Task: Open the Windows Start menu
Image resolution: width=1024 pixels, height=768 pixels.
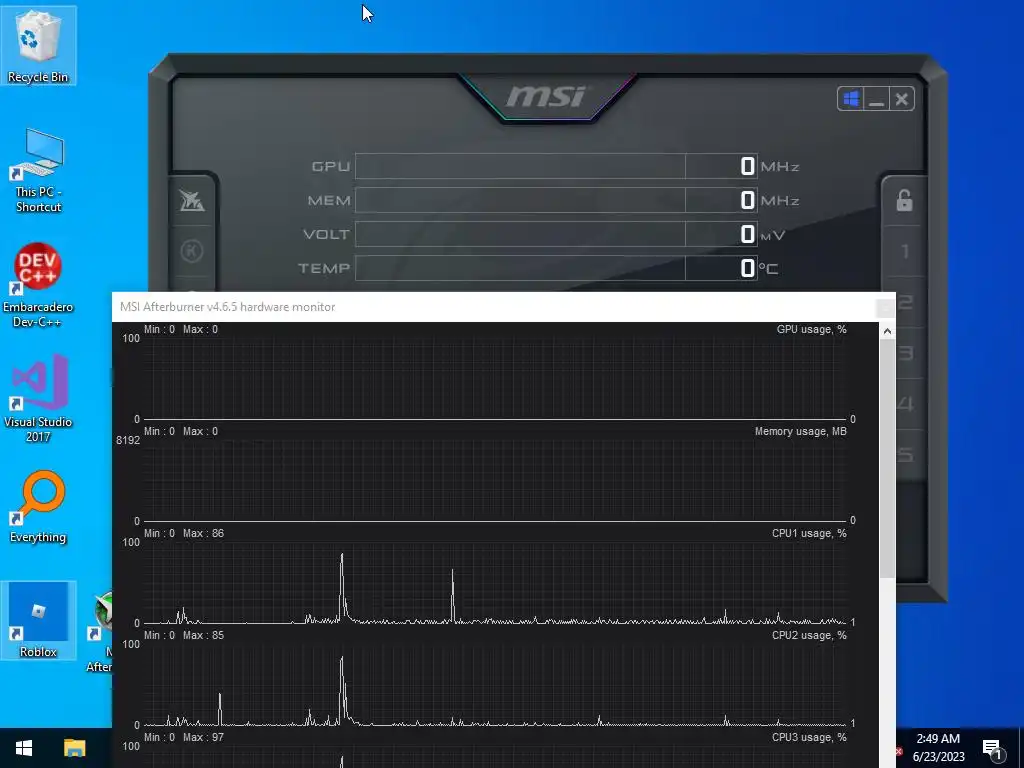Action: click(x=24, y=748)
